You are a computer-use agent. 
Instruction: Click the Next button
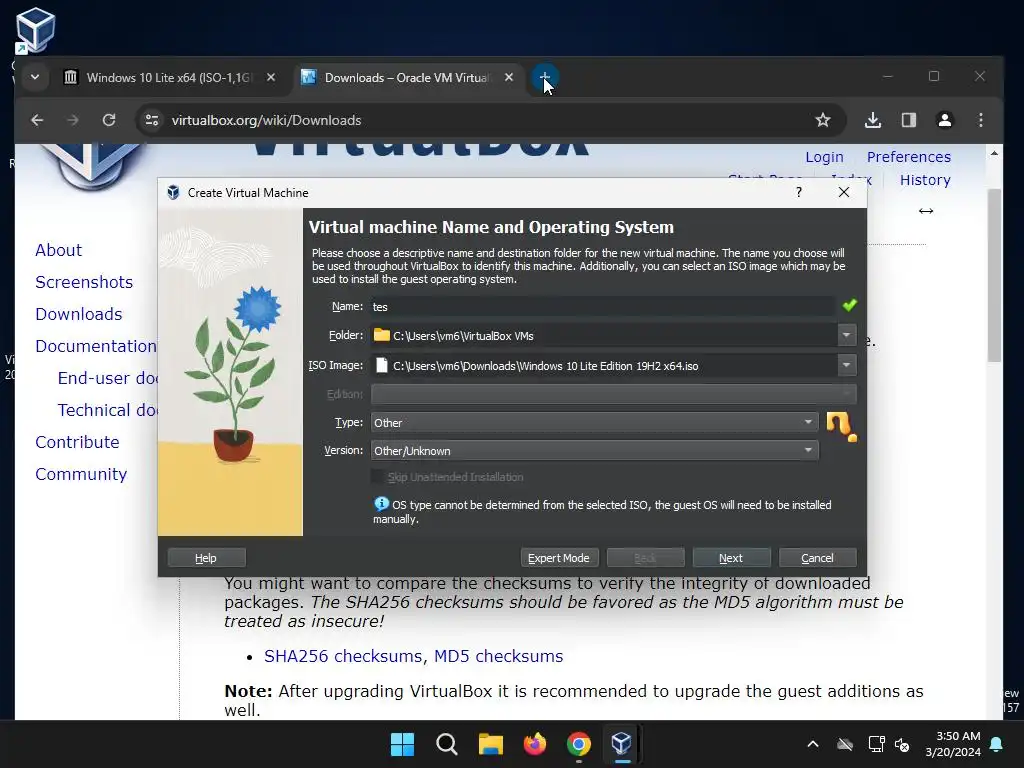coord(731,558)
